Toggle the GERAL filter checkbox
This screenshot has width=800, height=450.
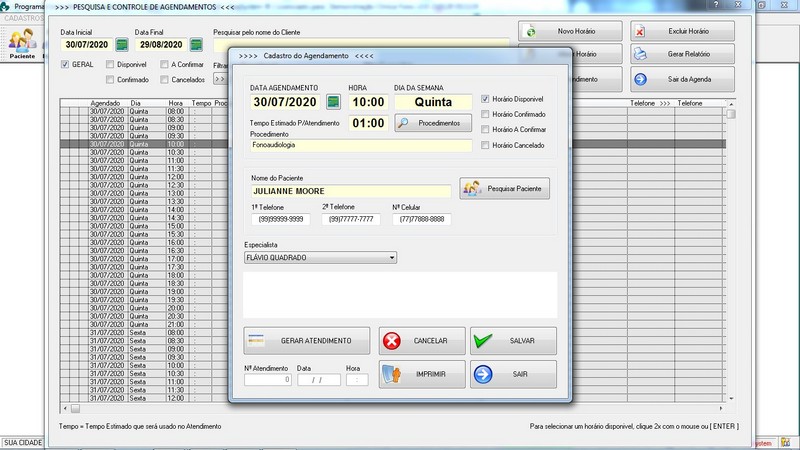[65, 64]
